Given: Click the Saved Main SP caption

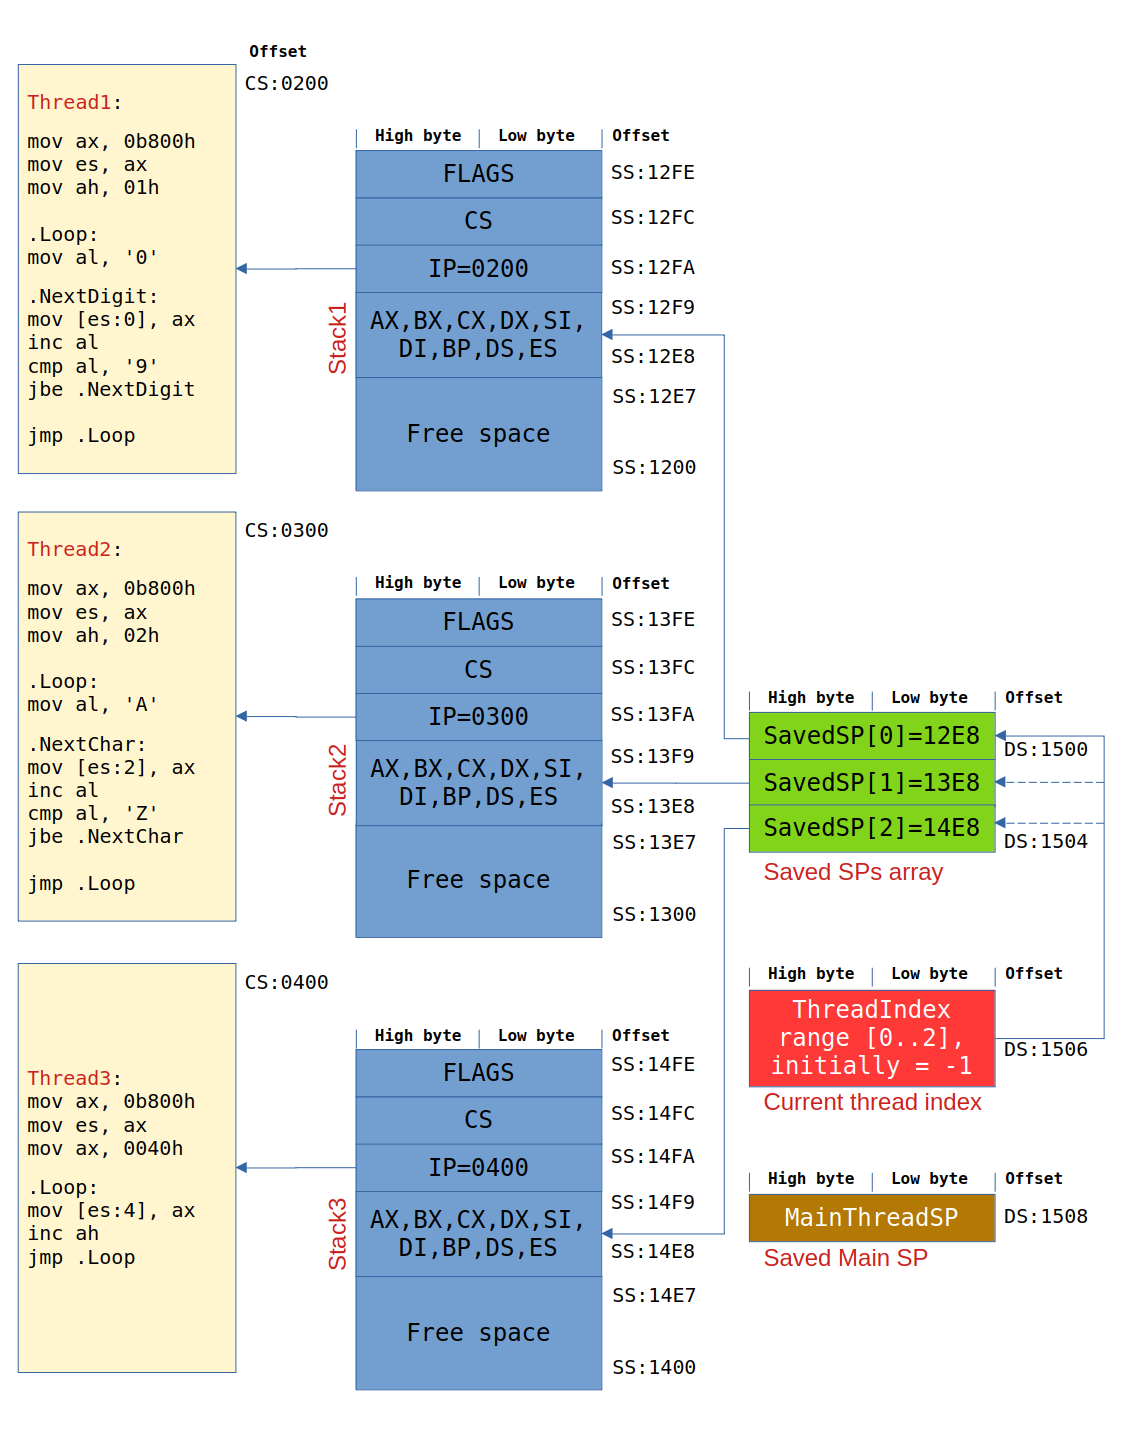Looking at the screenshot, I should pyautogui.click(x=845, y=1258).
